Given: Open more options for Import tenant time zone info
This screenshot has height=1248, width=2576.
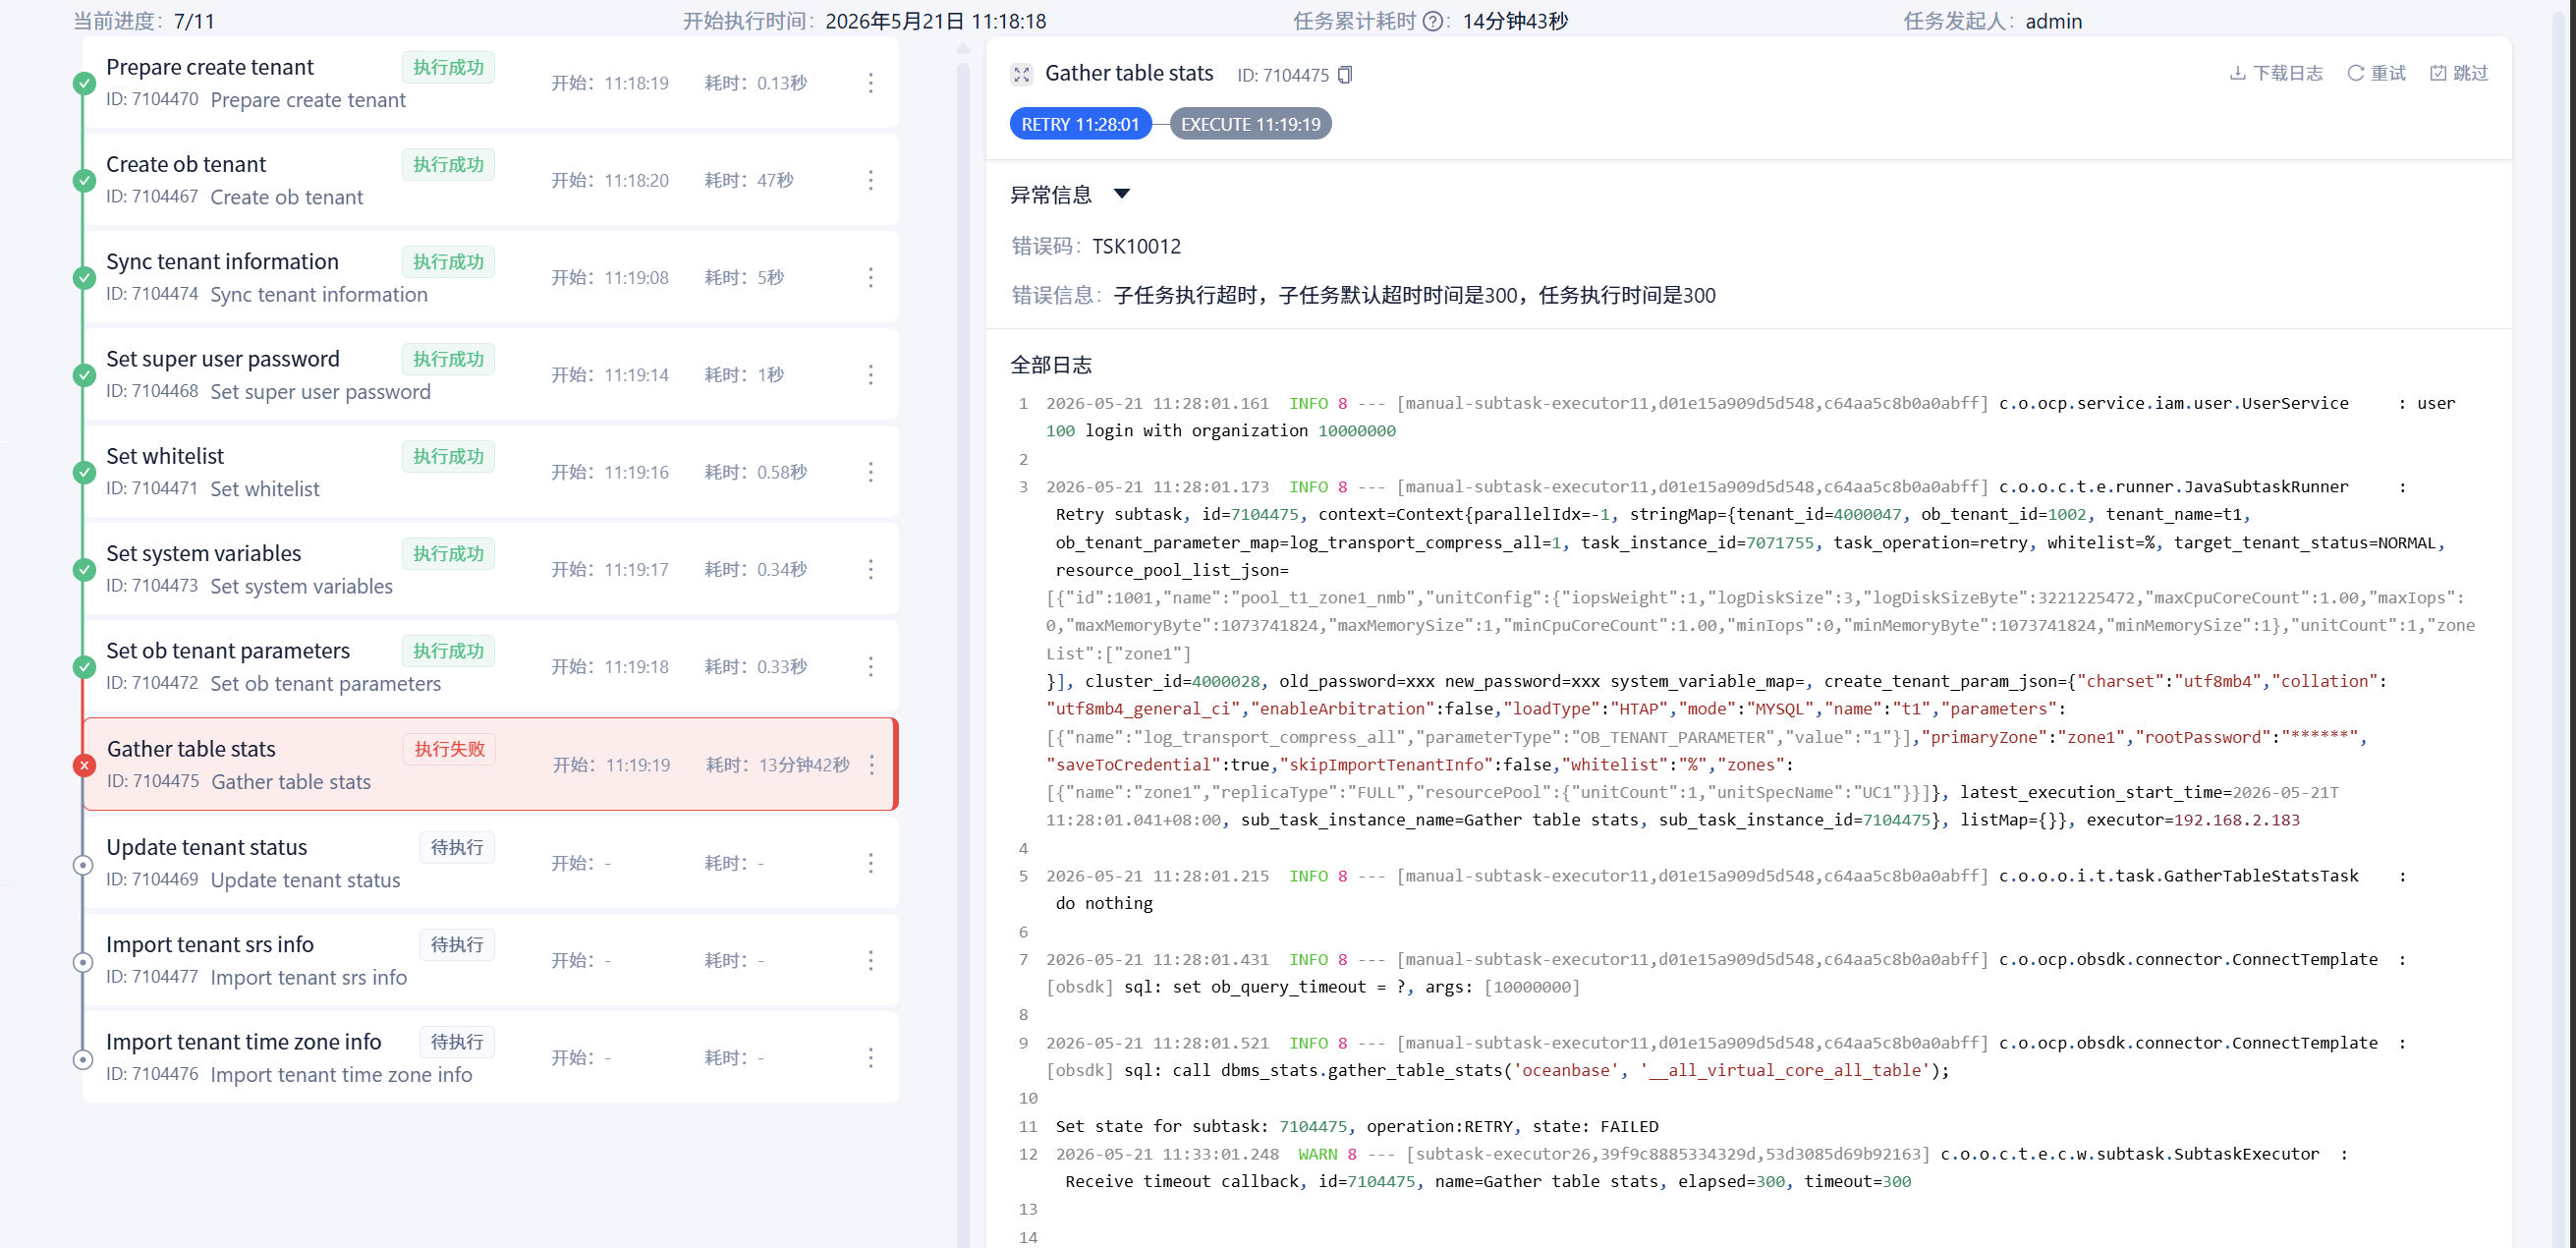Looking at the screenshot, I should (x=871, y=1058).
